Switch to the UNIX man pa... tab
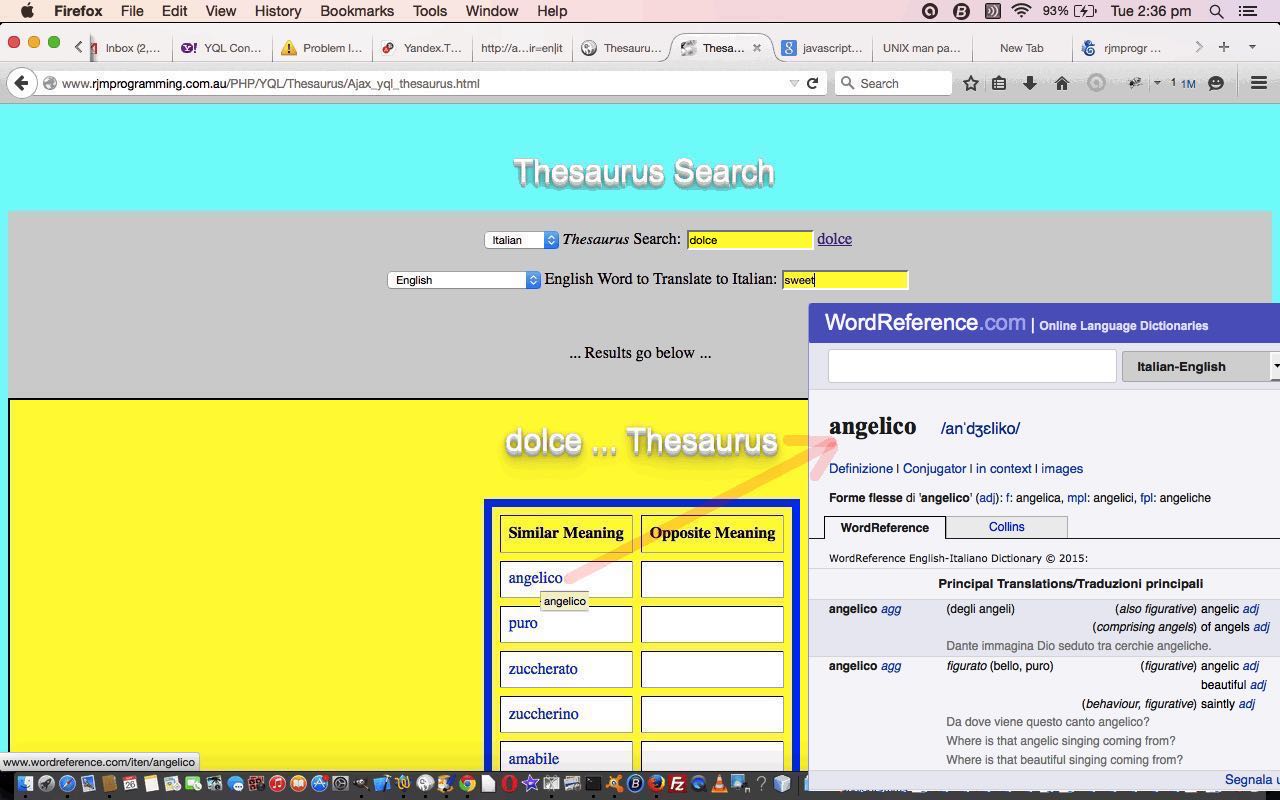The height and width of the screenshot is (800, 1280). point(921,47)
